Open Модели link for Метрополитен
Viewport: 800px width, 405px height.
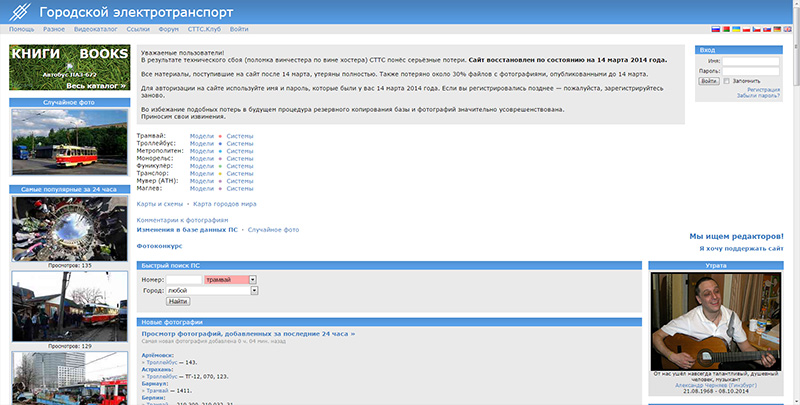(x=202, y=151)
